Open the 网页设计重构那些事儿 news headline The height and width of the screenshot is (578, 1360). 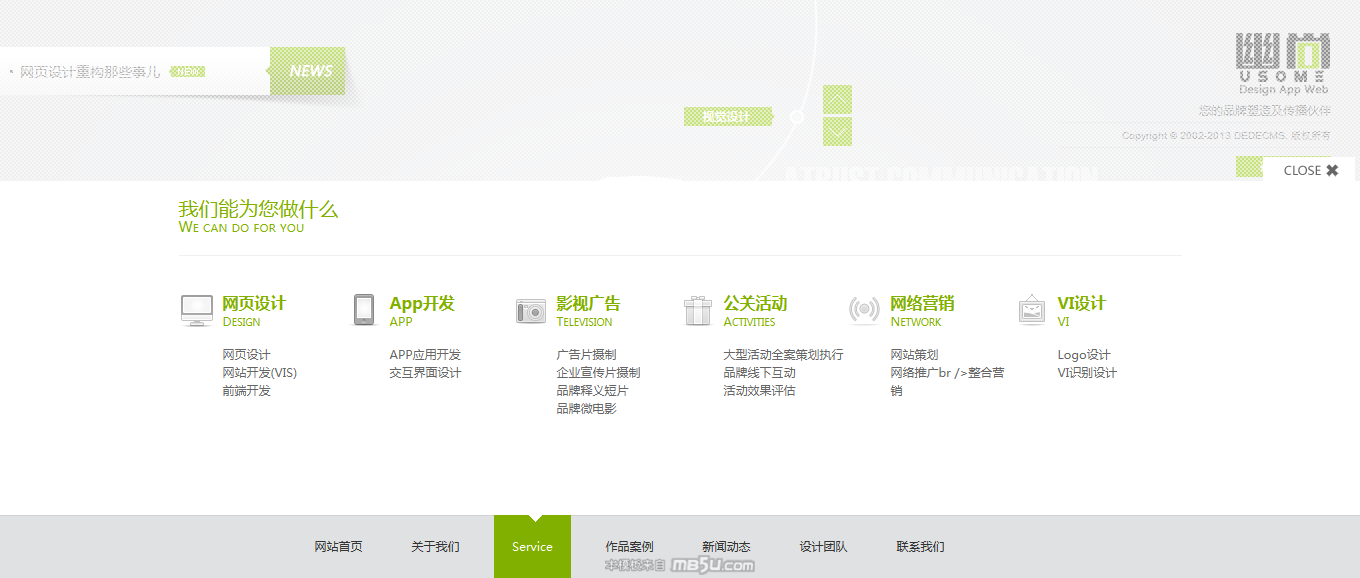(x=90, y=72)
